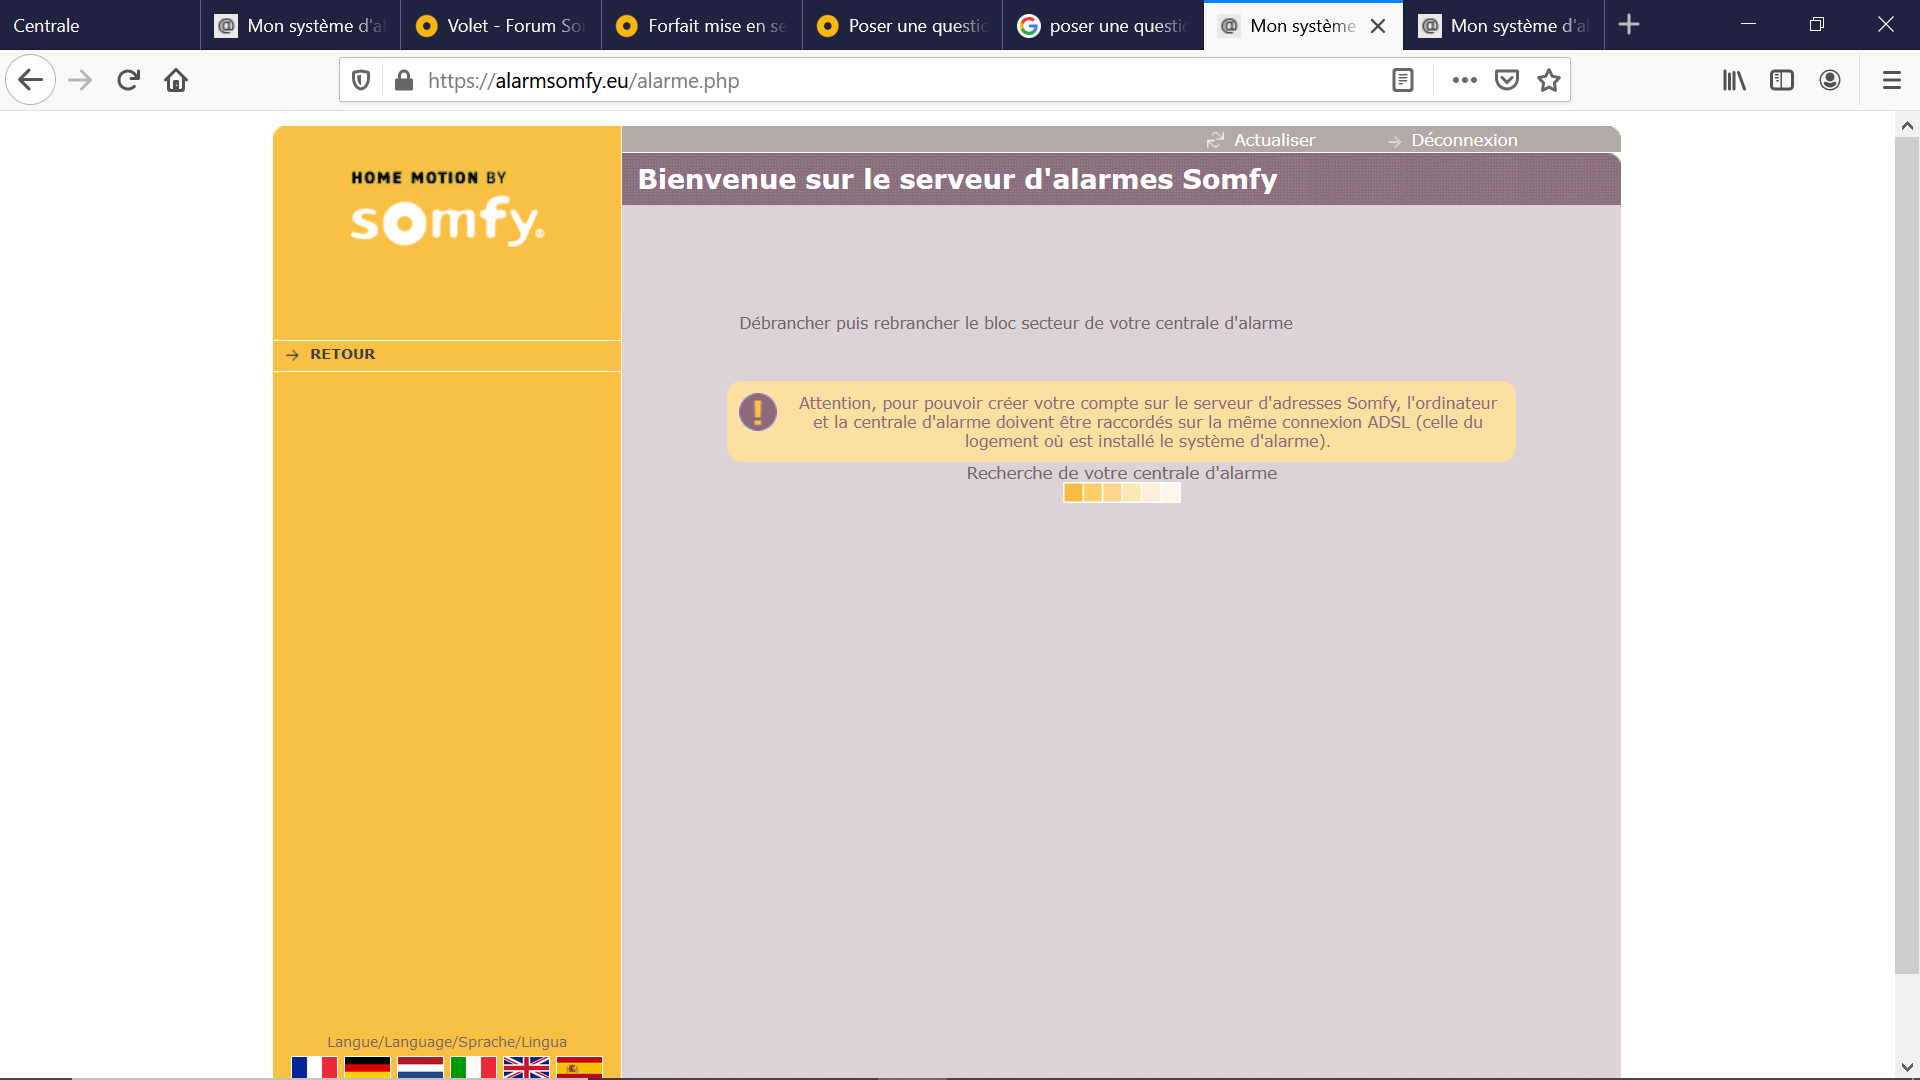Reload the page with the refresh icon

tap(128, 80)
